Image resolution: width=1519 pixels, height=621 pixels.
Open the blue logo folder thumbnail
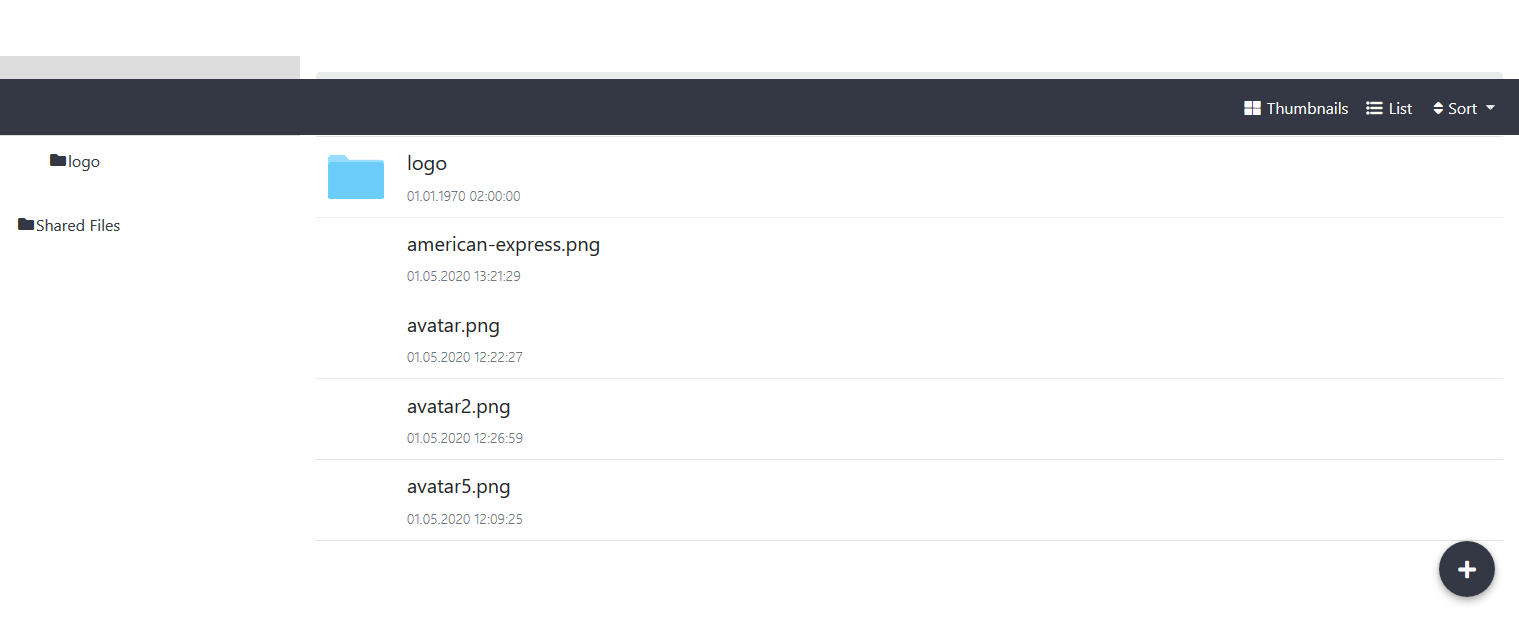[x=355, y=177]
